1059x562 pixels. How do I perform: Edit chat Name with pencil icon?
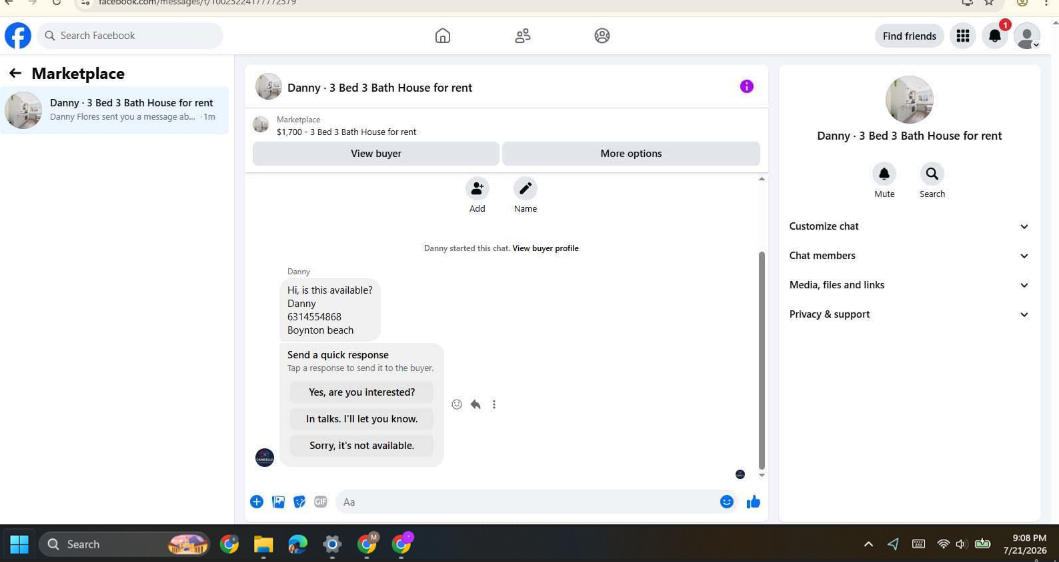tap(525, 188)
